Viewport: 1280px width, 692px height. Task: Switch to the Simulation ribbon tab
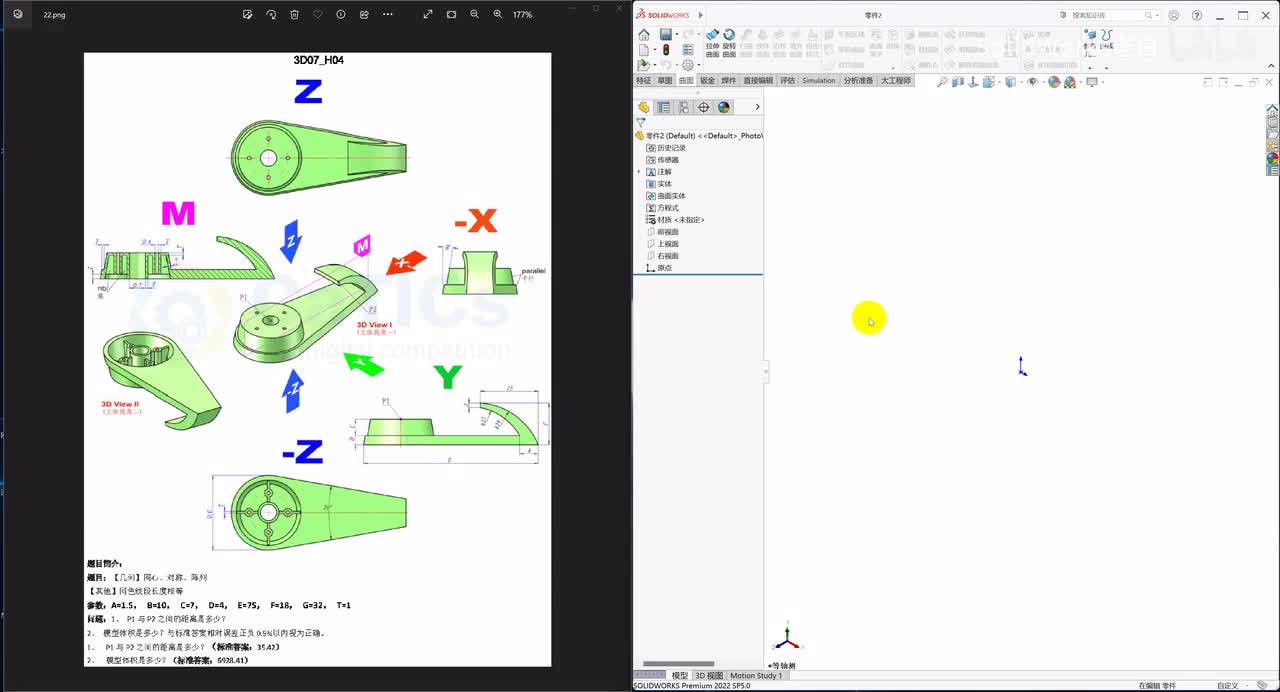819,80
